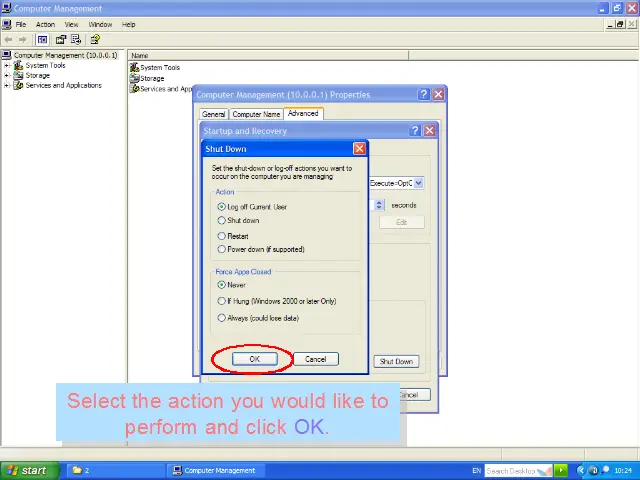640x480 pixels.
Task: Select System Tools icon in the right pane
Action: 135,67
